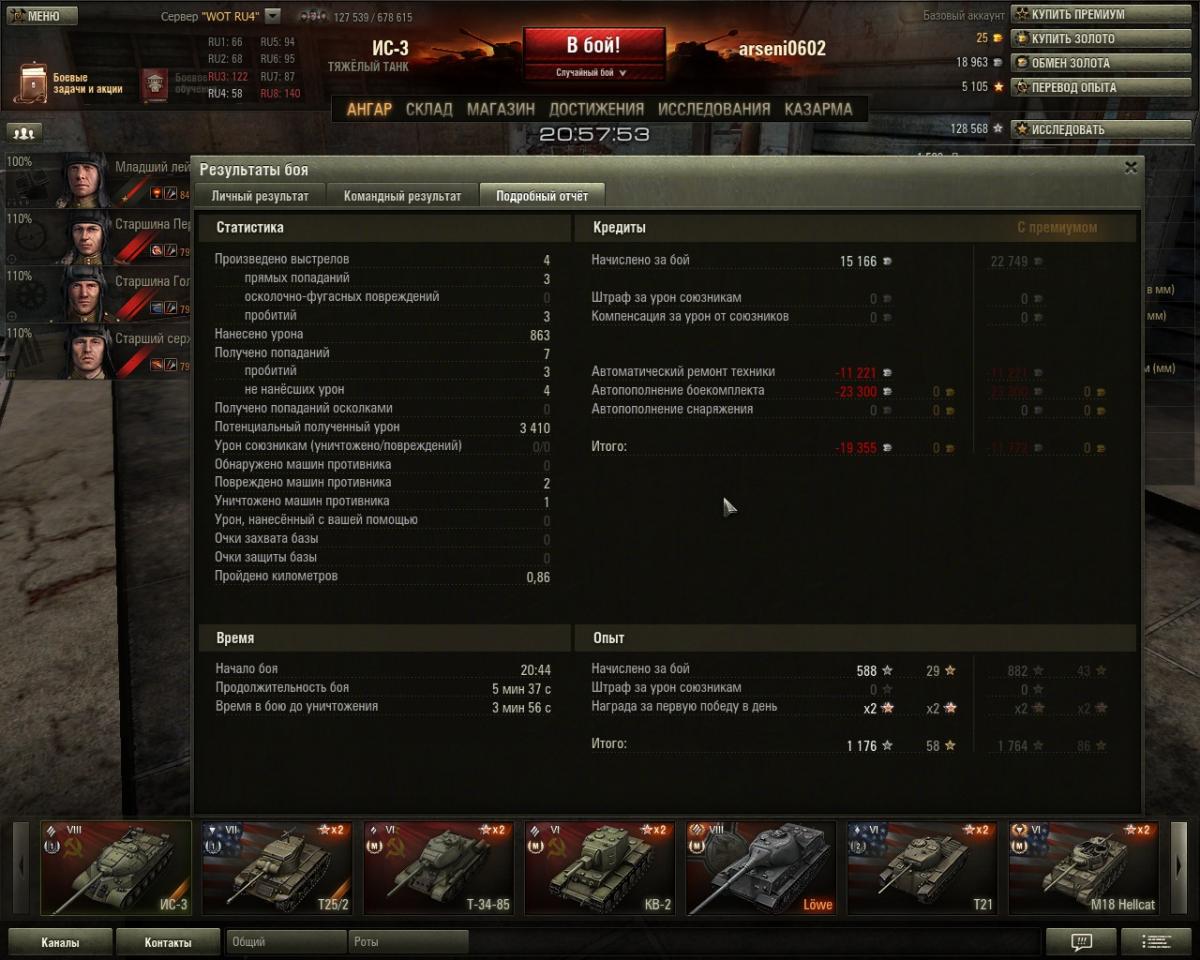The height and width of the screenshot is (960, 1200).
Task: Click the star icon next to 1 176 total
Action: coord(887,746)
